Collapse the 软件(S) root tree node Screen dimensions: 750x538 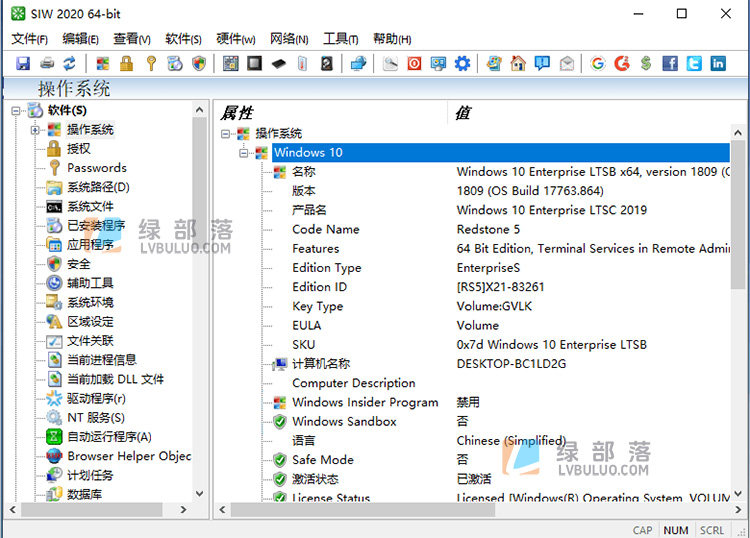point(16,111)
